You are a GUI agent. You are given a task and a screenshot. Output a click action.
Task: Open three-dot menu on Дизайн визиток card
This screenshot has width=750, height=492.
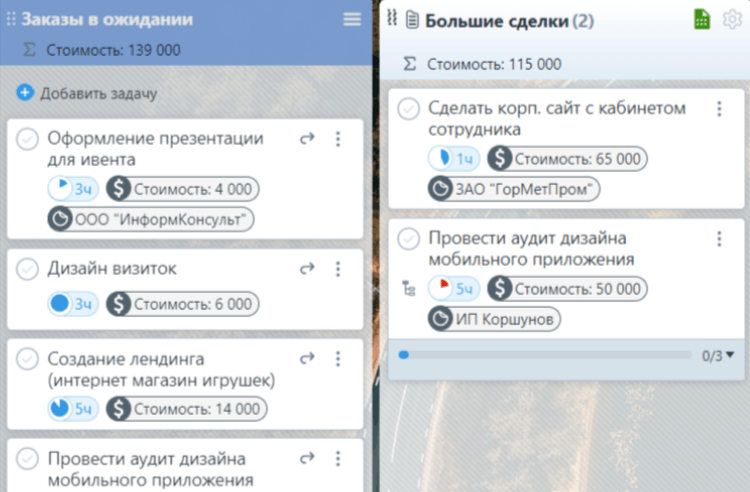point(338,269)
